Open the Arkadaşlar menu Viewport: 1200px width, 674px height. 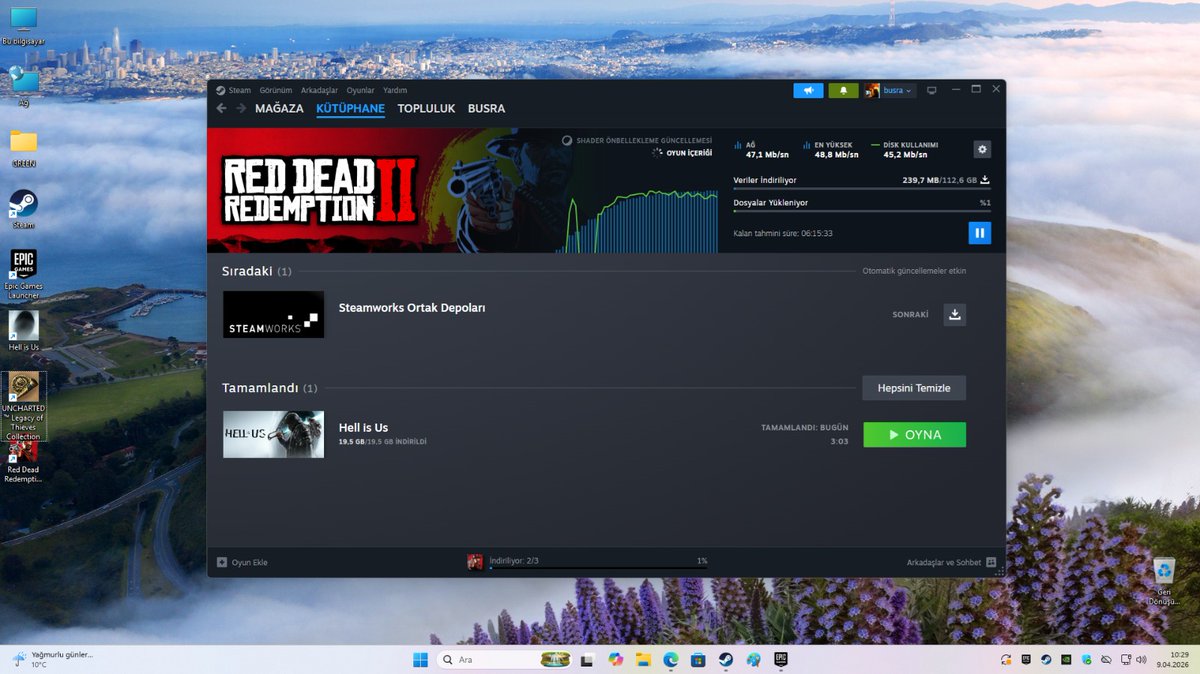point(319,90)
